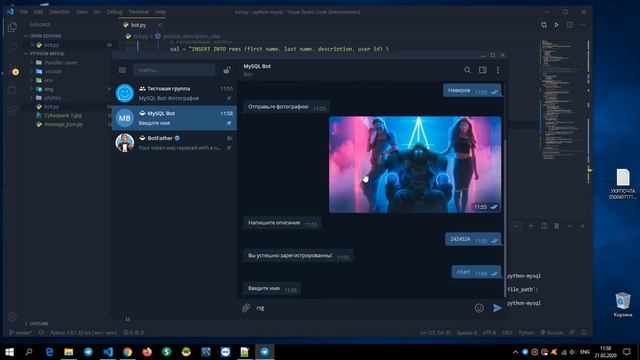
Task: Open the VS Code activity icon with yellow badge
Action: point(14,71)
